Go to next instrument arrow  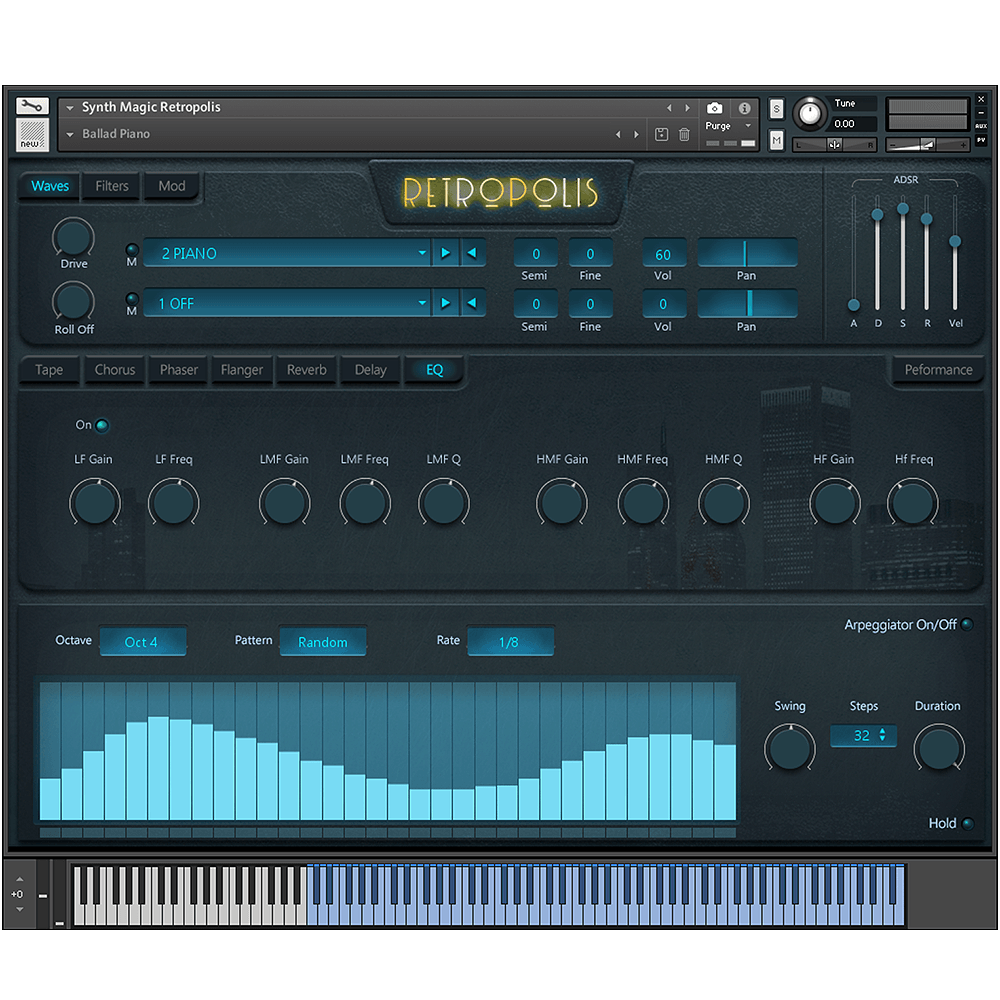[687, 108]
